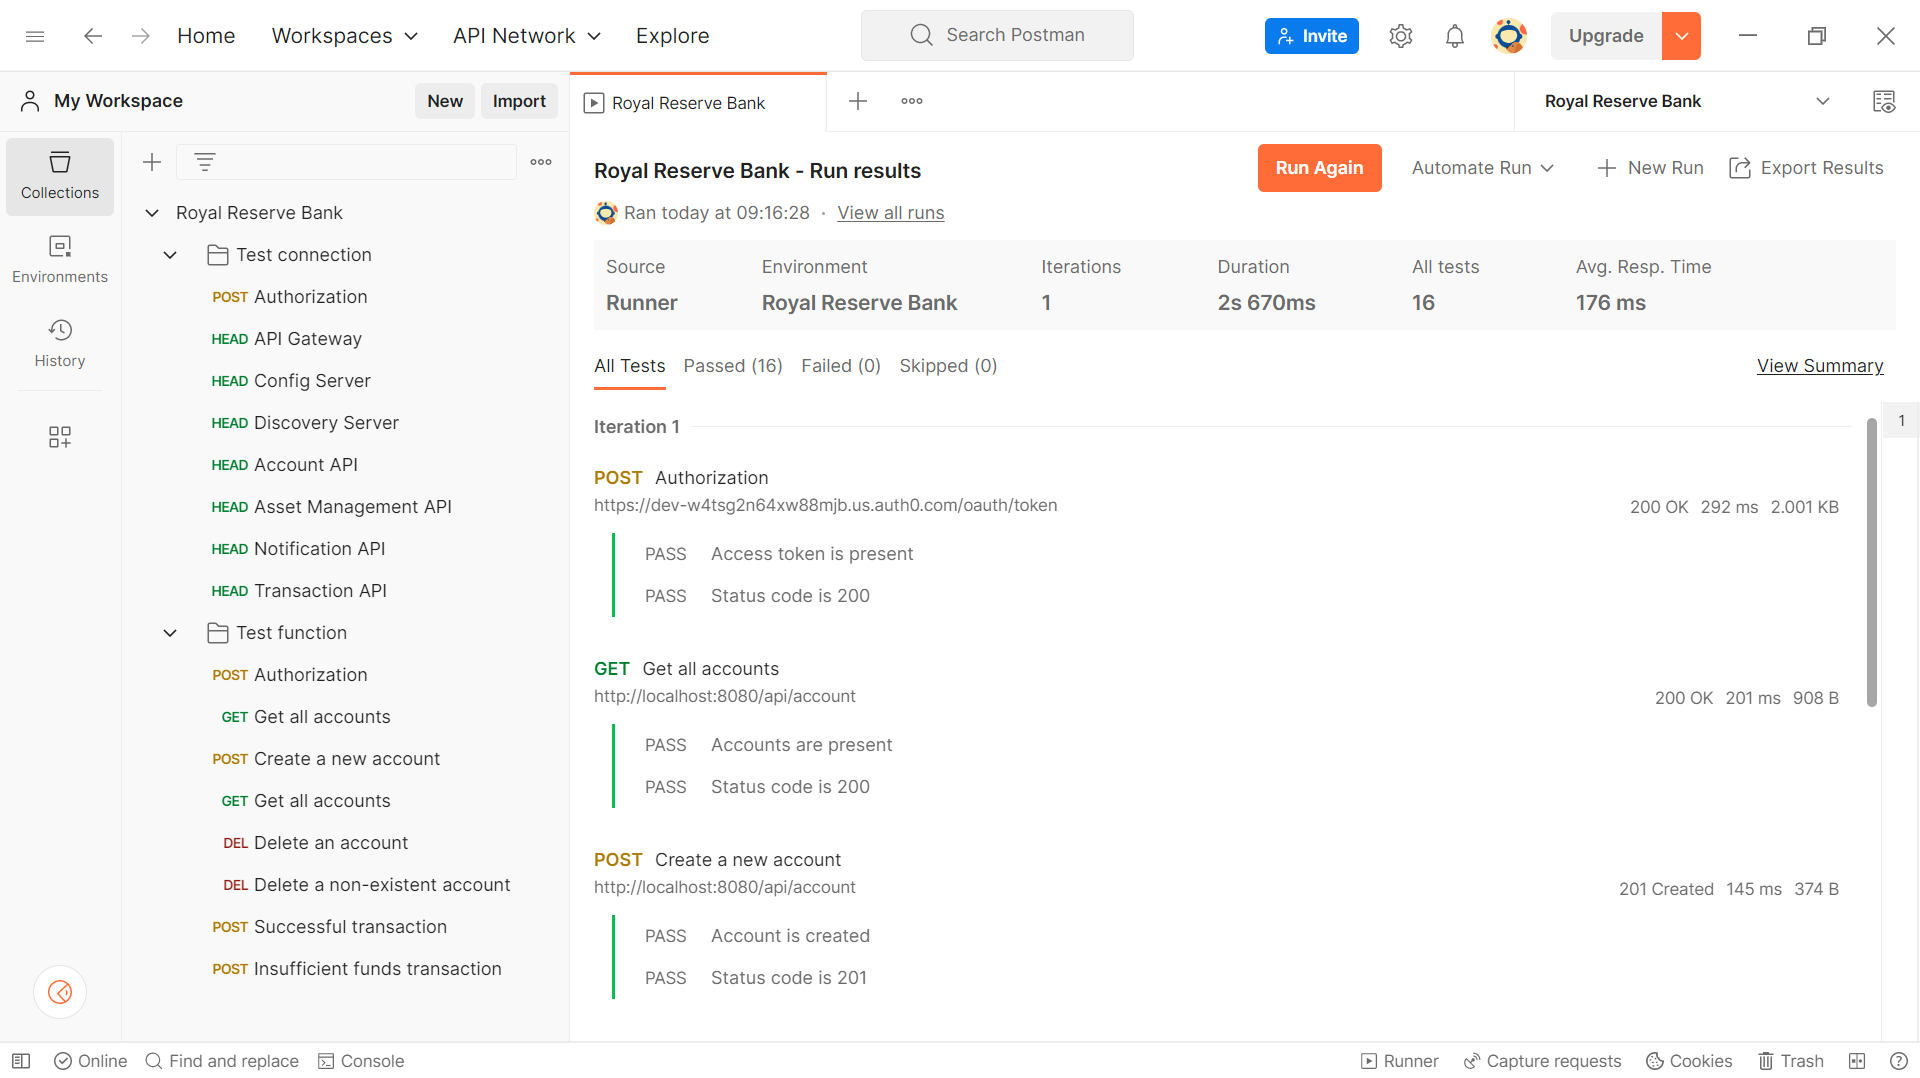This screenshot has height=1078, width=1920.
Task: Click the Search Postman field
Action: pyautogui.click(x=997, y=36)
